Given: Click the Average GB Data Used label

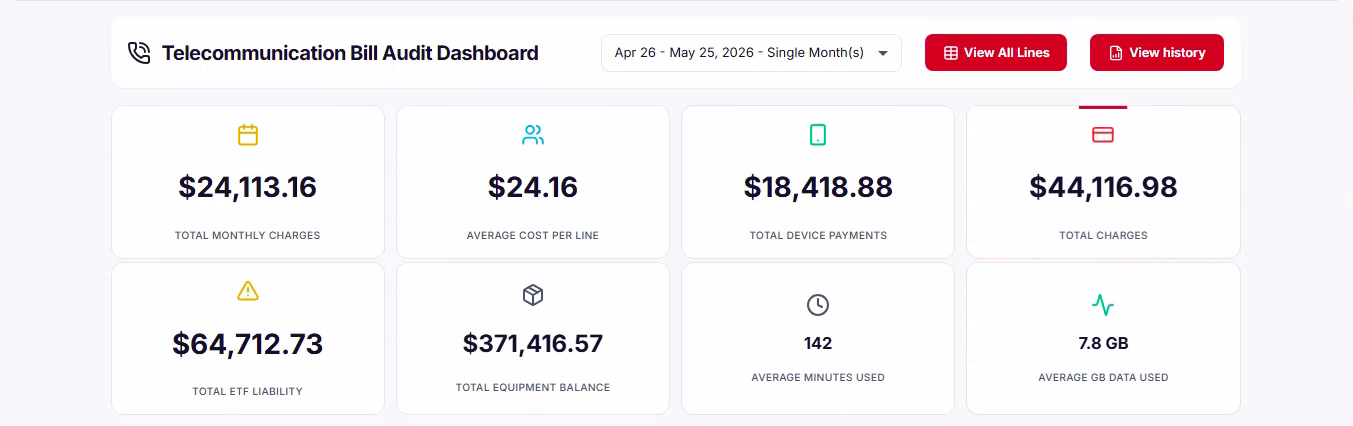Looking at the screenshot, I should pyautogui.click(x=1103, y=378).
